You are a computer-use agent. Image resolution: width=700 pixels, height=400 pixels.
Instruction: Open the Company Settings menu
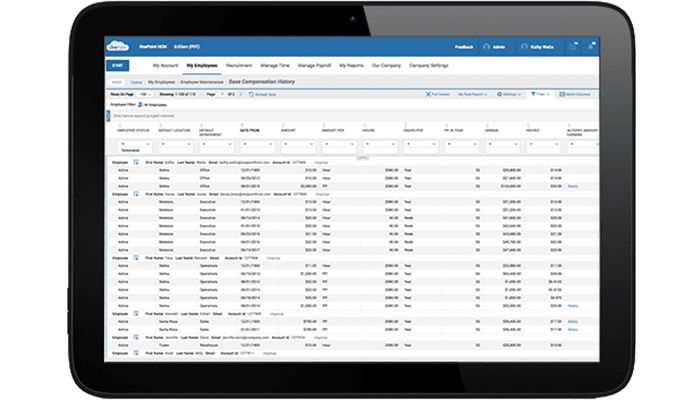(429, 66)
